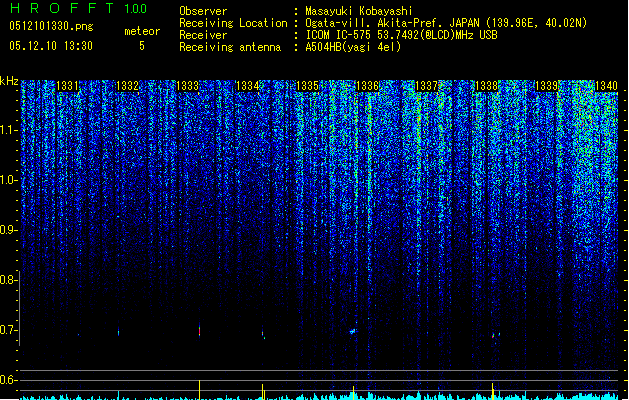
Task: Click the 1.1 kHz axis label
Action: 9,130
